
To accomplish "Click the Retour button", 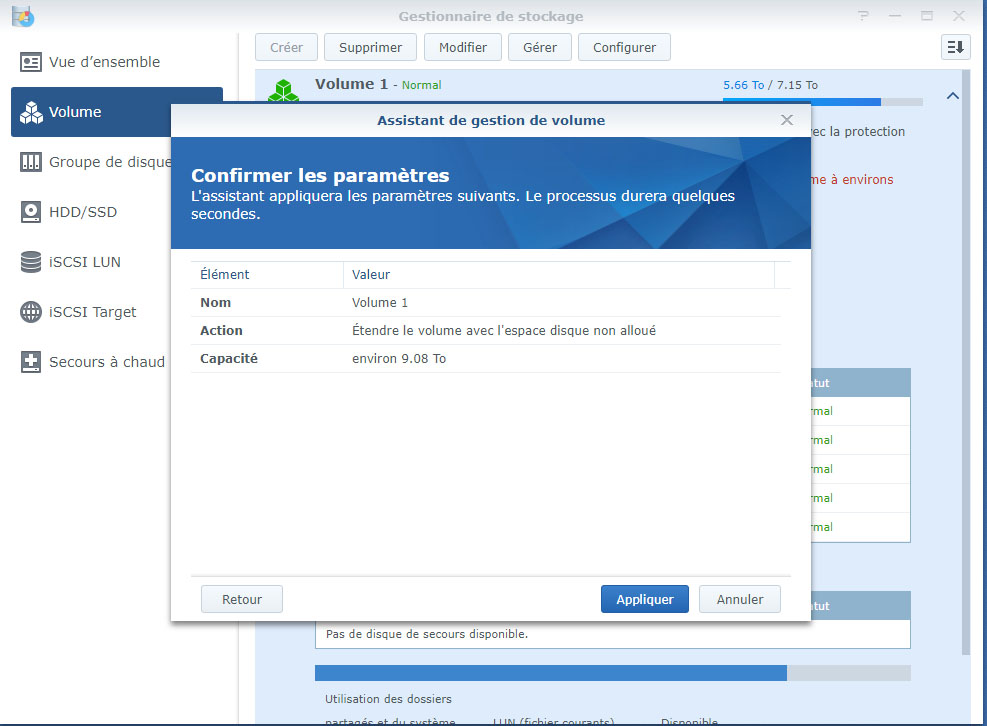I will (x=242, y=599).
